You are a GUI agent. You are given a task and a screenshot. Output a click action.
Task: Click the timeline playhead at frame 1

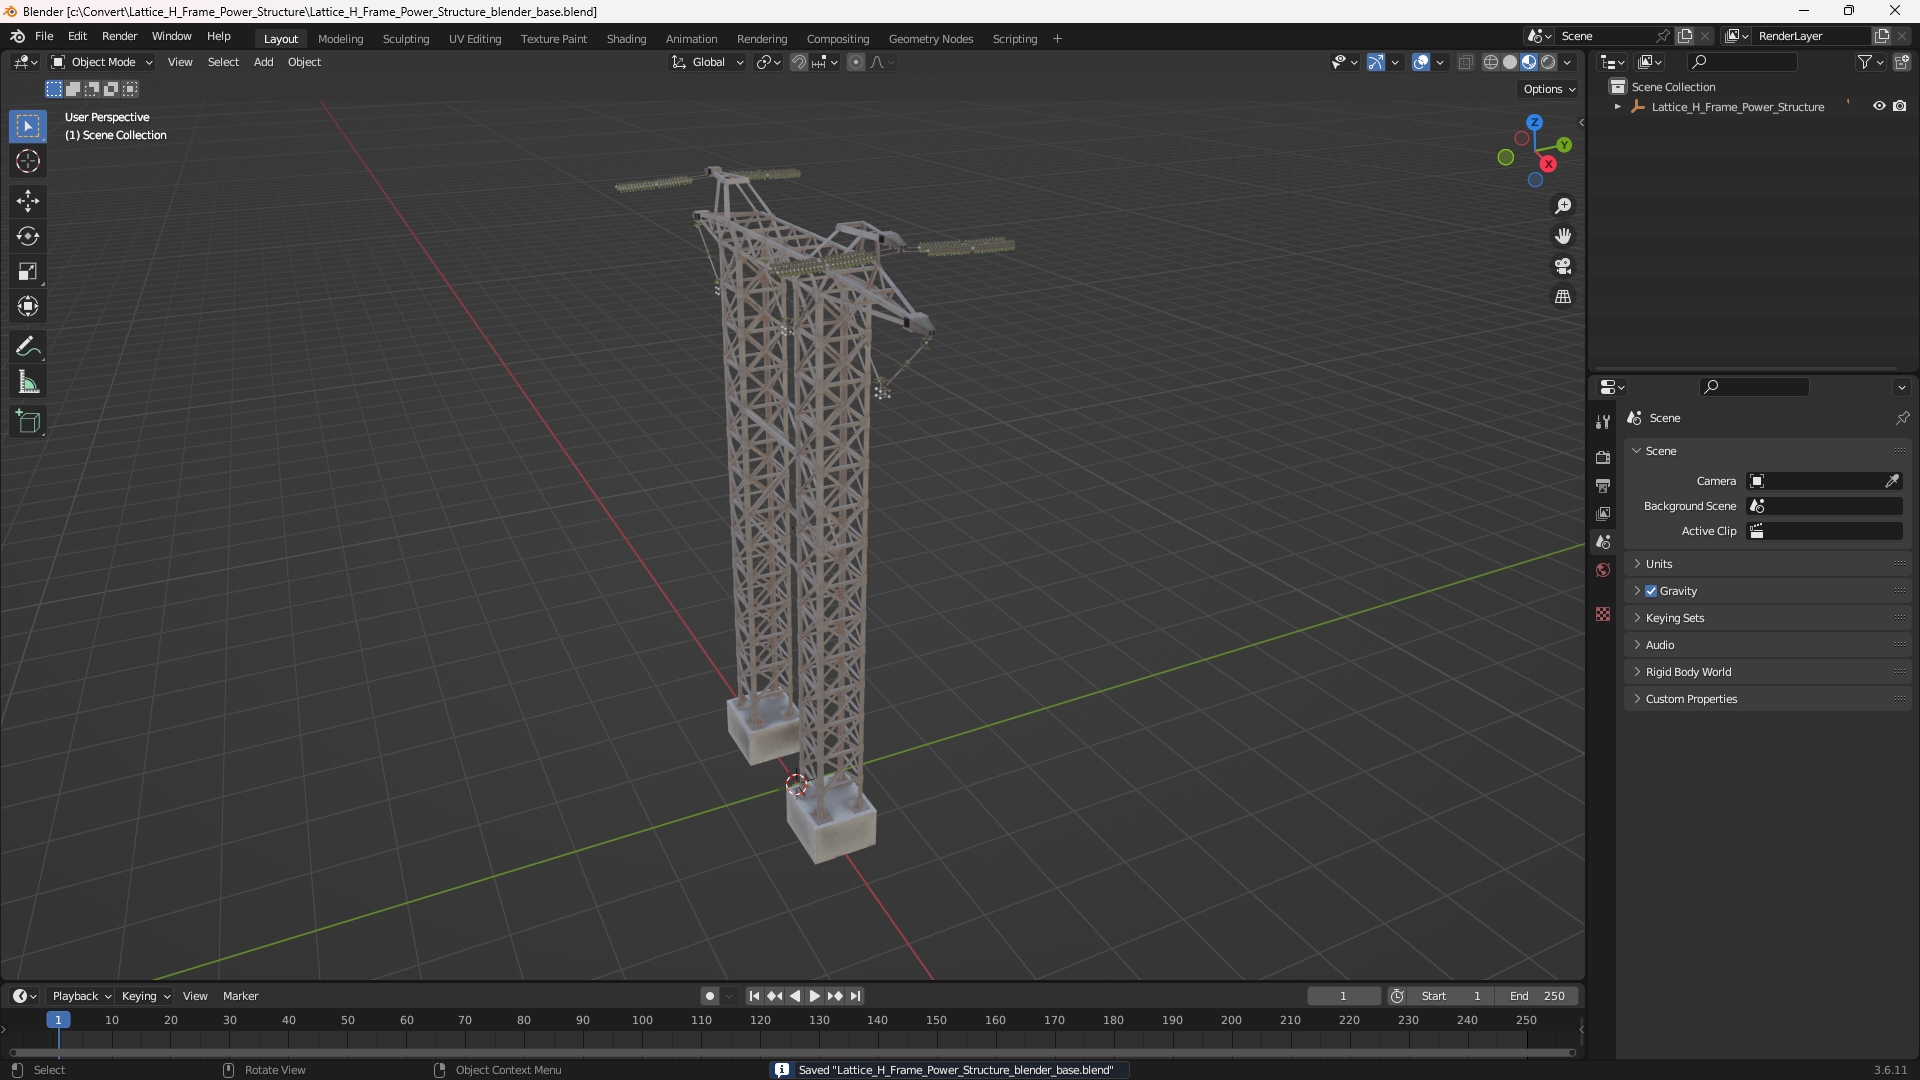tap(58, 1020)
